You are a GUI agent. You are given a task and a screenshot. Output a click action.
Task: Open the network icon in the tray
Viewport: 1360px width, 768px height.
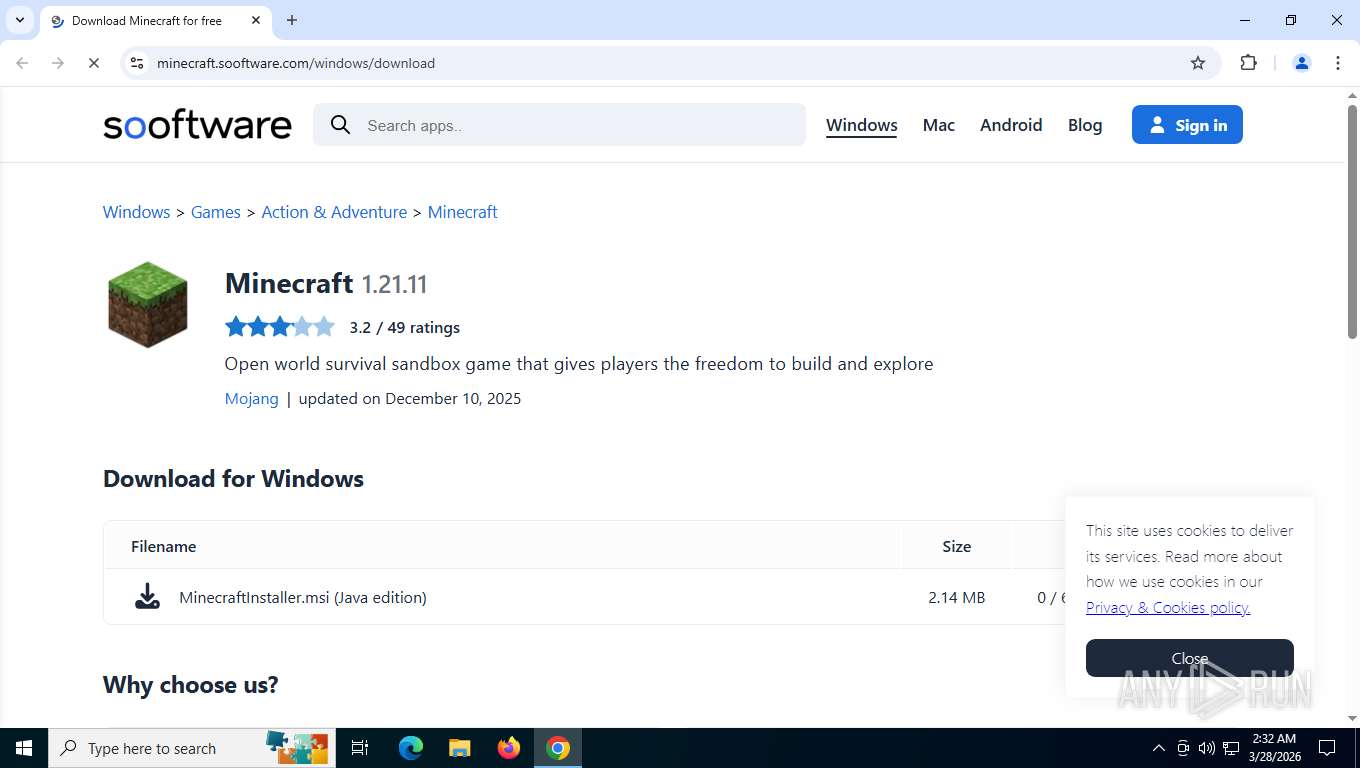(1231, 748)
